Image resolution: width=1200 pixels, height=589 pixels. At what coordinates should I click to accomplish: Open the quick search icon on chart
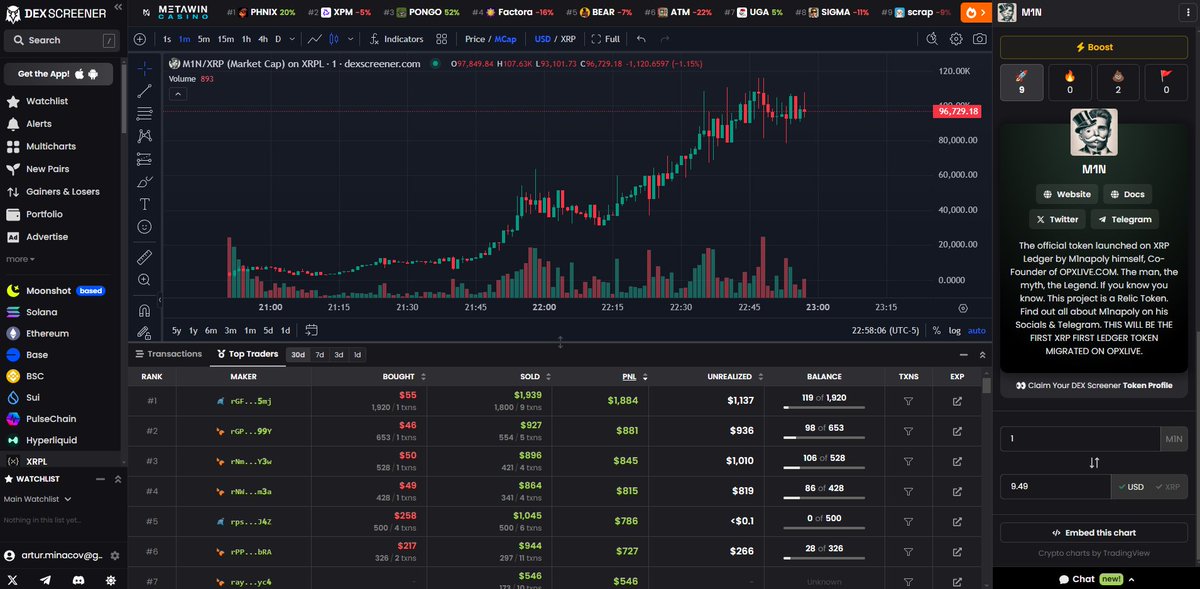(932, 39)
